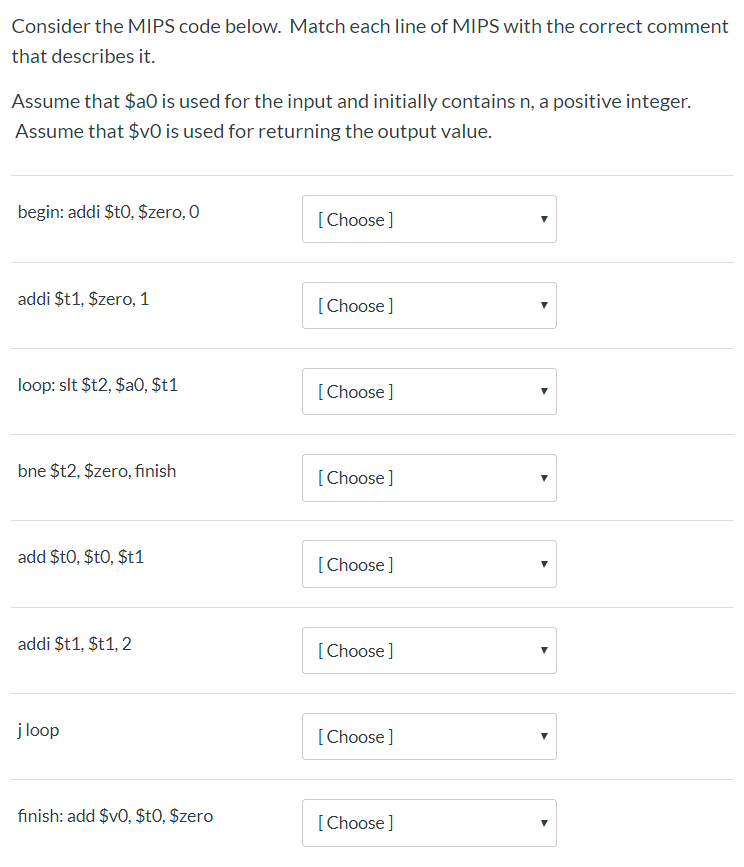The image size is (744, 867).
Task: Click the arrow icon beside the 'j loop' dropdown
Action: [543, 736]
